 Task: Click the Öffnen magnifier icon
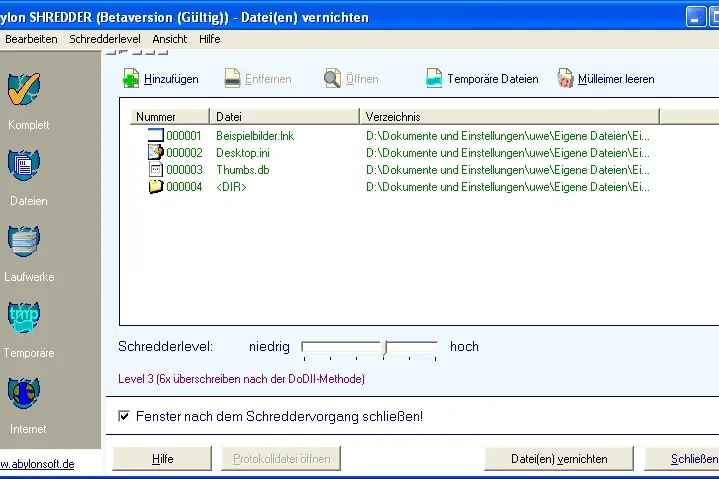[x=332, y=78]
